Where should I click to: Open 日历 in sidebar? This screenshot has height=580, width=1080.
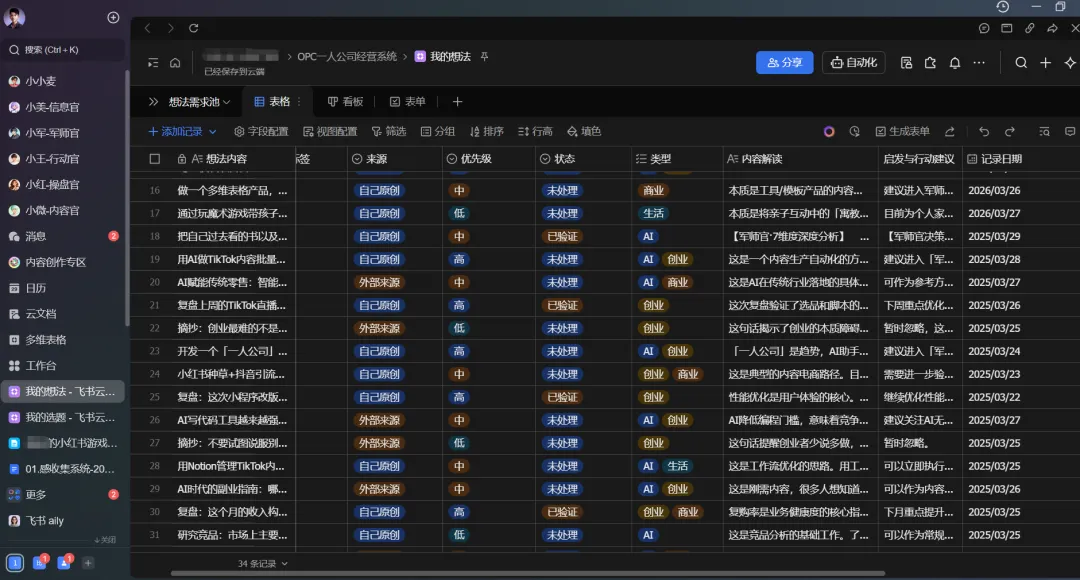point(63,288)
